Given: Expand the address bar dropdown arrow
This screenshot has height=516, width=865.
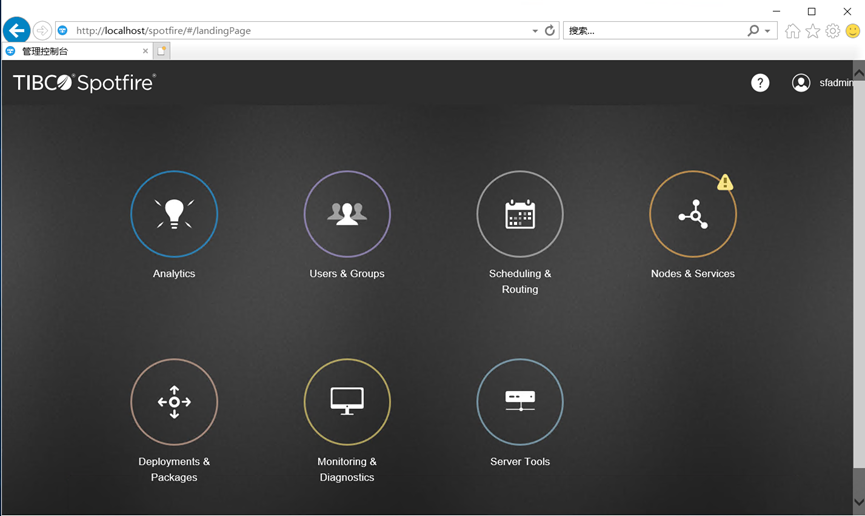Looking at the screenshot, I should tap(535, 31).
